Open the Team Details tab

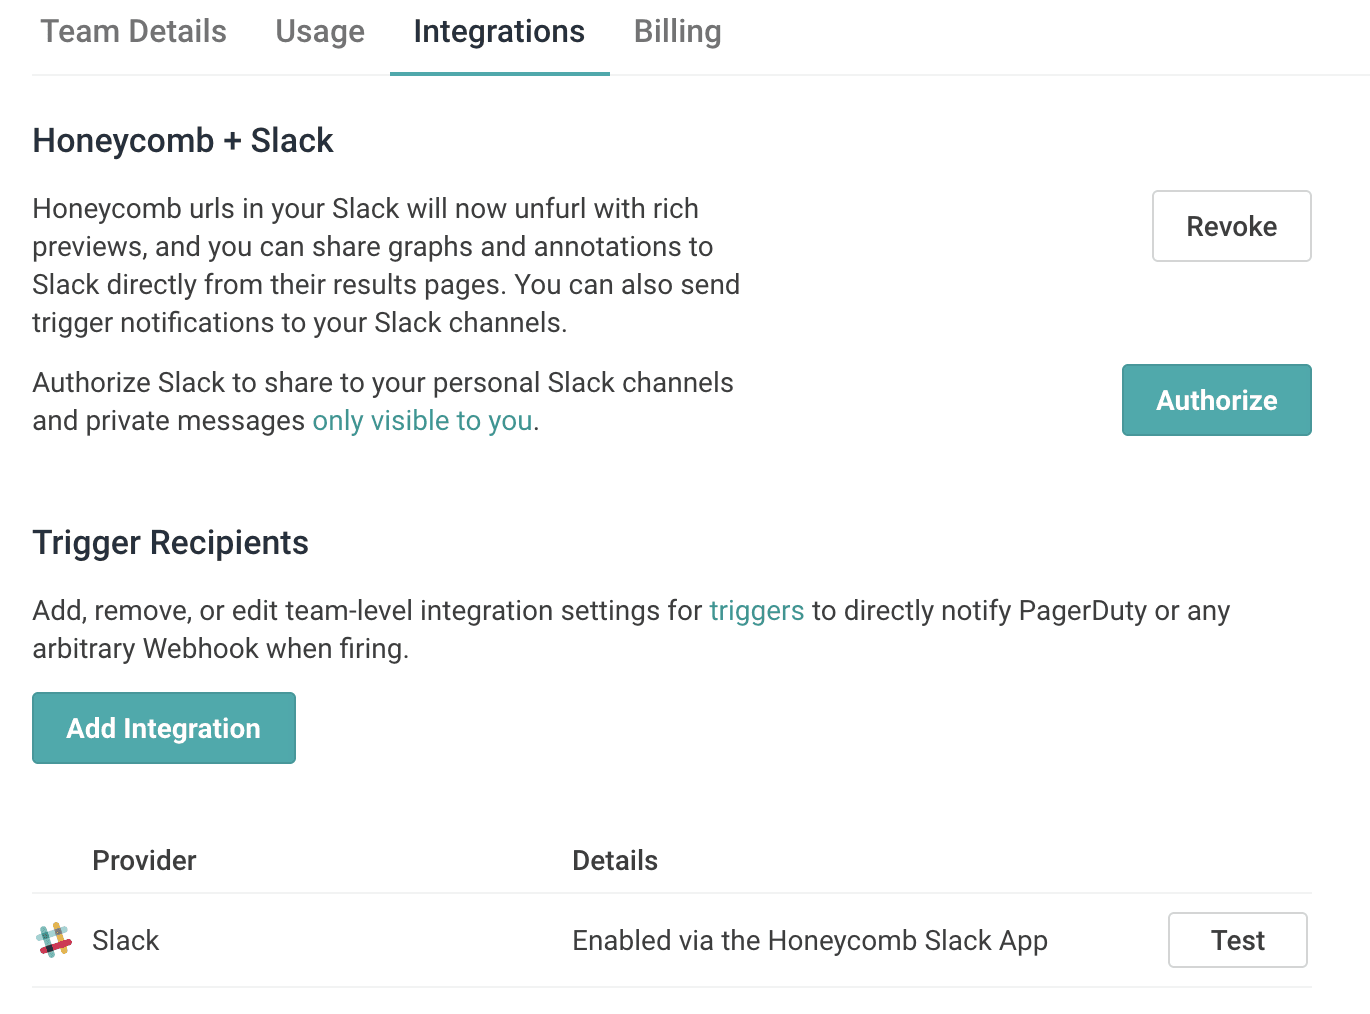point(134,32)
